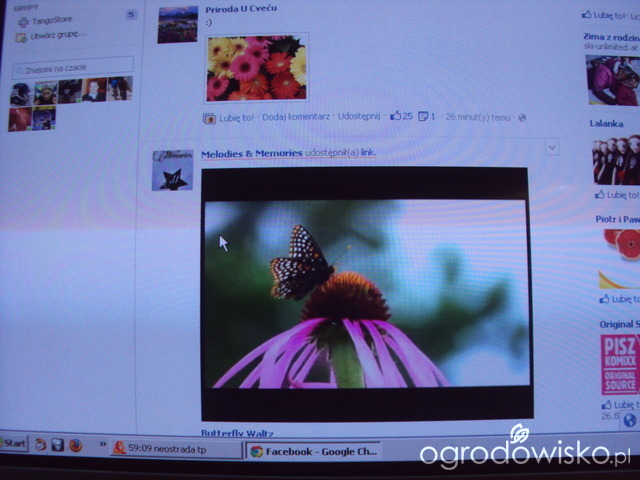Viewport: 640px width, 480px height.
Task: Open the Lalanka ad title
Action: point(606,123)
